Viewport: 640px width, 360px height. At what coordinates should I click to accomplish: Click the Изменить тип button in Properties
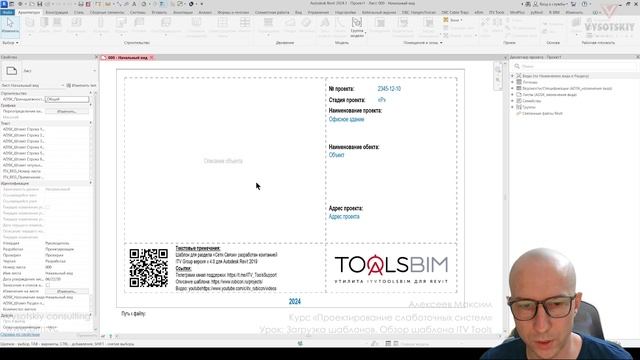[x=81, y=86]
